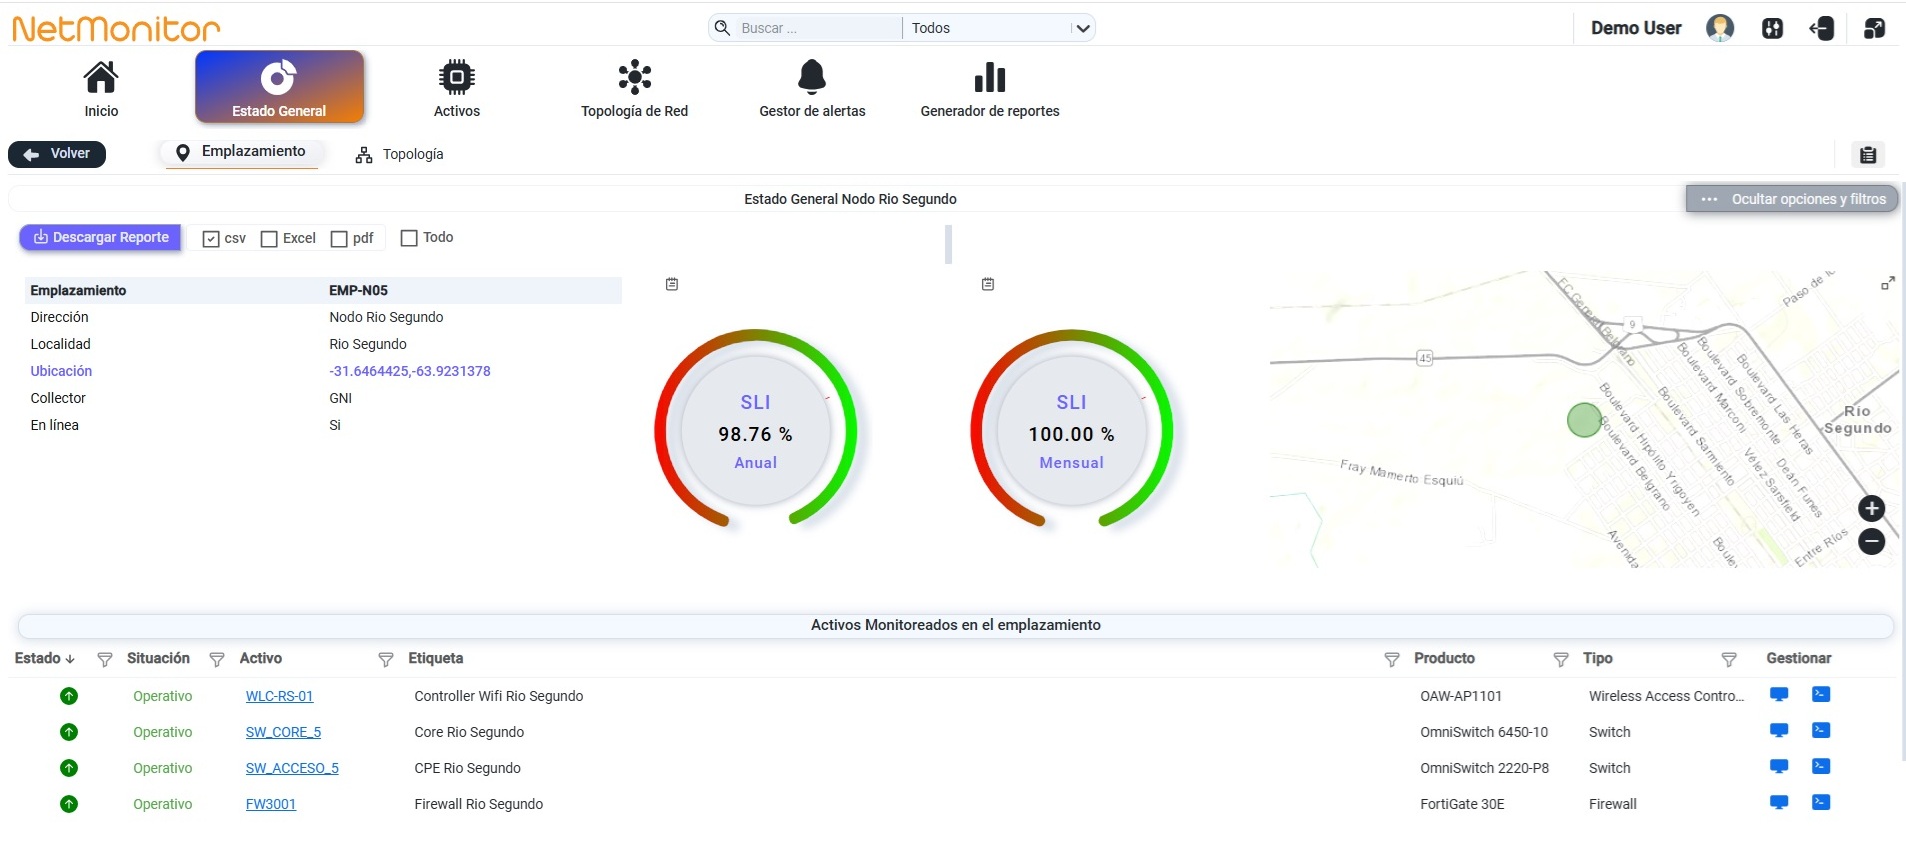
Task: Open Generador de reportes chart icon
Action: [989, 77]
